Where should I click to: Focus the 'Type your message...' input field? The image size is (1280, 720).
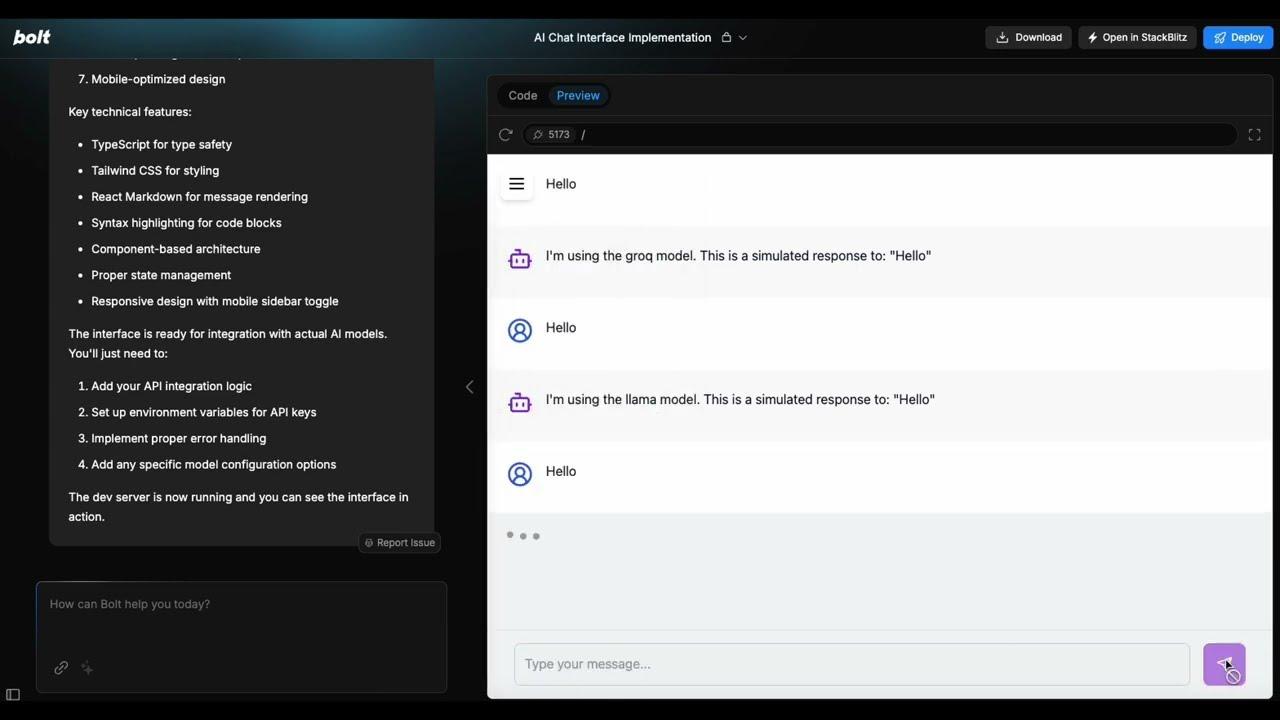click(851, 664)
